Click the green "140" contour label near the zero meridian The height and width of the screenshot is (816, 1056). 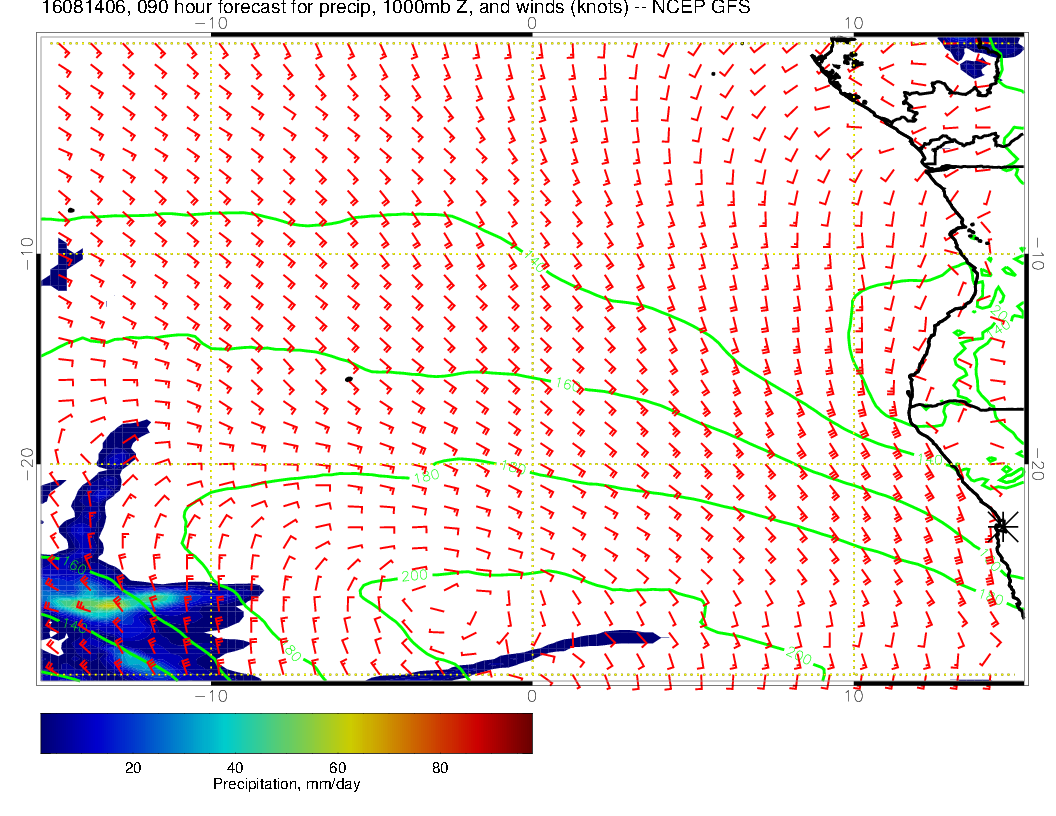tap(534, 261)
